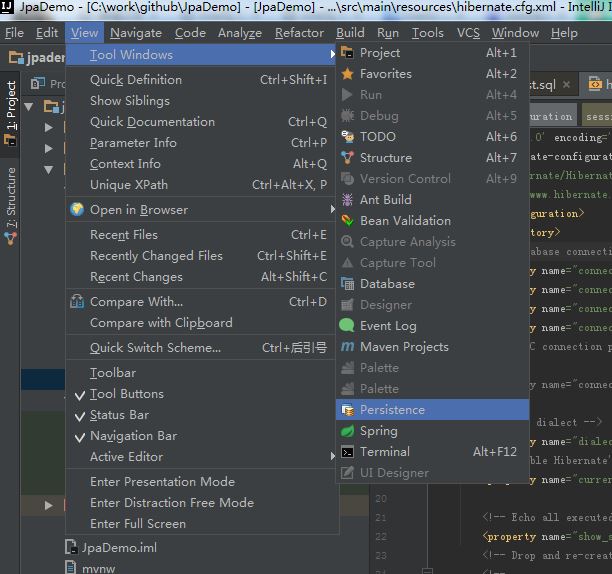612x574 pixels.
Task: Click the Terminal icon in submenu
Action: click(347, 452)
